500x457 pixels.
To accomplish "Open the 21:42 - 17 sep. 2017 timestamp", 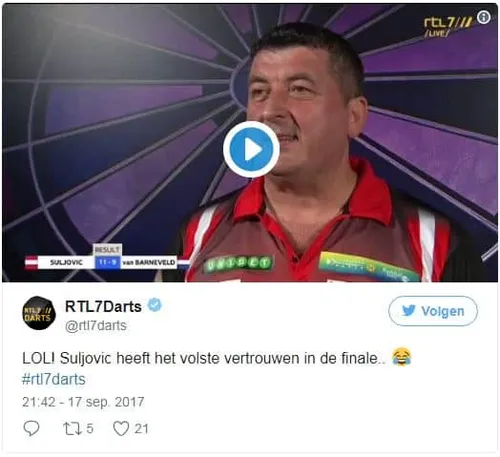I will (x=83, y=402).
